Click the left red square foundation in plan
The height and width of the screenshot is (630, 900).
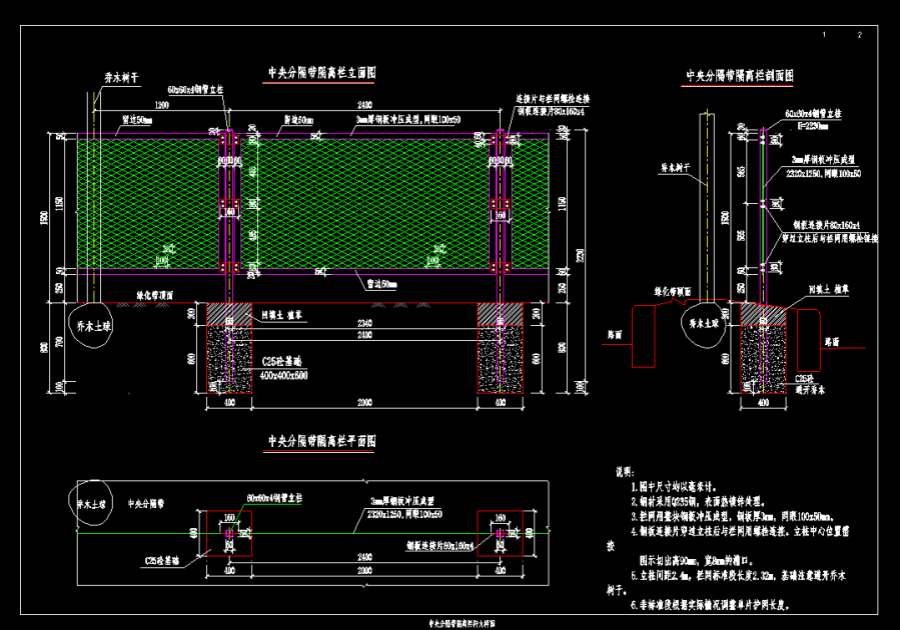click(x=229, y=534)
